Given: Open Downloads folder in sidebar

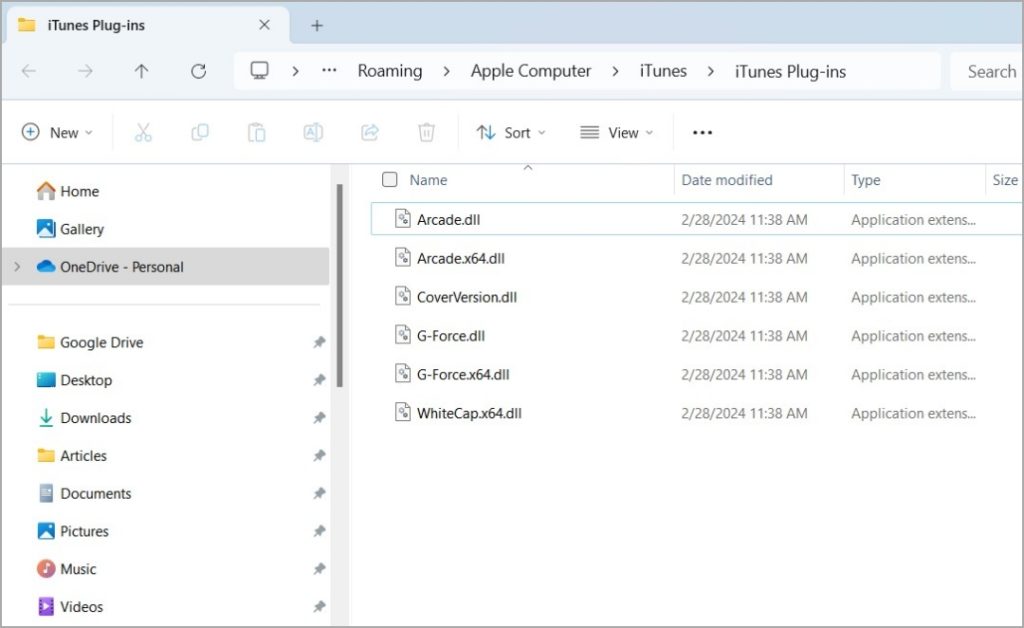Looking at the screenshot, I should click(95, 418).
